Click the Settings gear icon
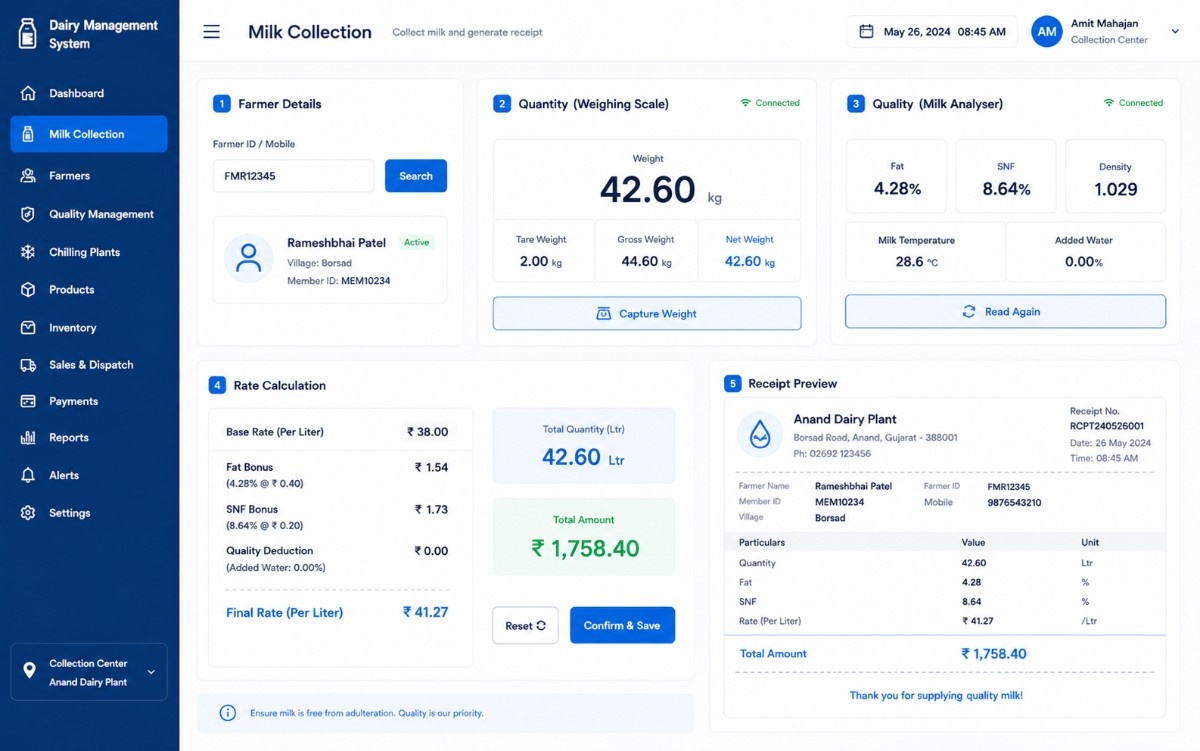The width and height of the screenshot is (1200, 751). tap(28, 513)
